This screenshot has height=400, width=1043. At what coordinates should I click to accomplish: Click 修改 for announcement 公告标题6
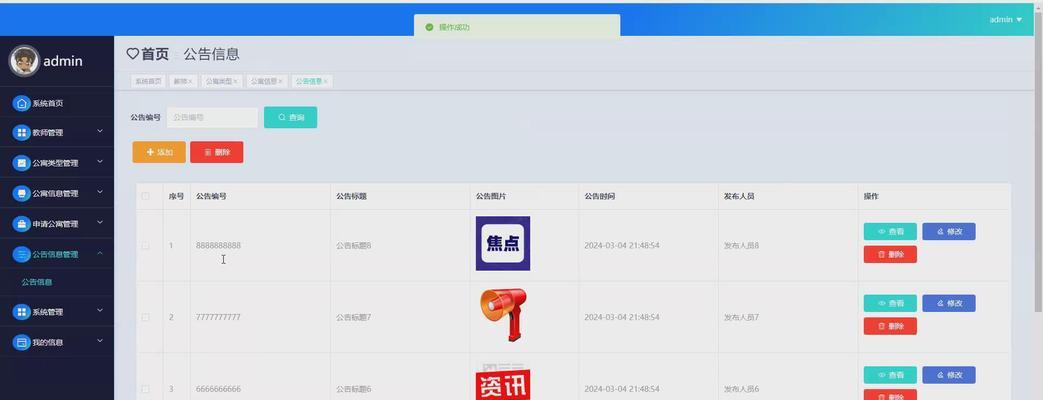coord(949,375)
